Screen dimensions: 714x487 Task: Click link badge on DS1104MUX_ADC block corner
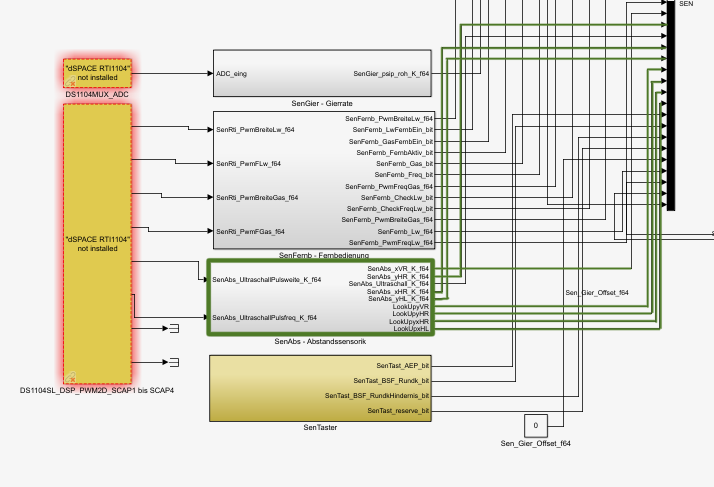[70, 83]
